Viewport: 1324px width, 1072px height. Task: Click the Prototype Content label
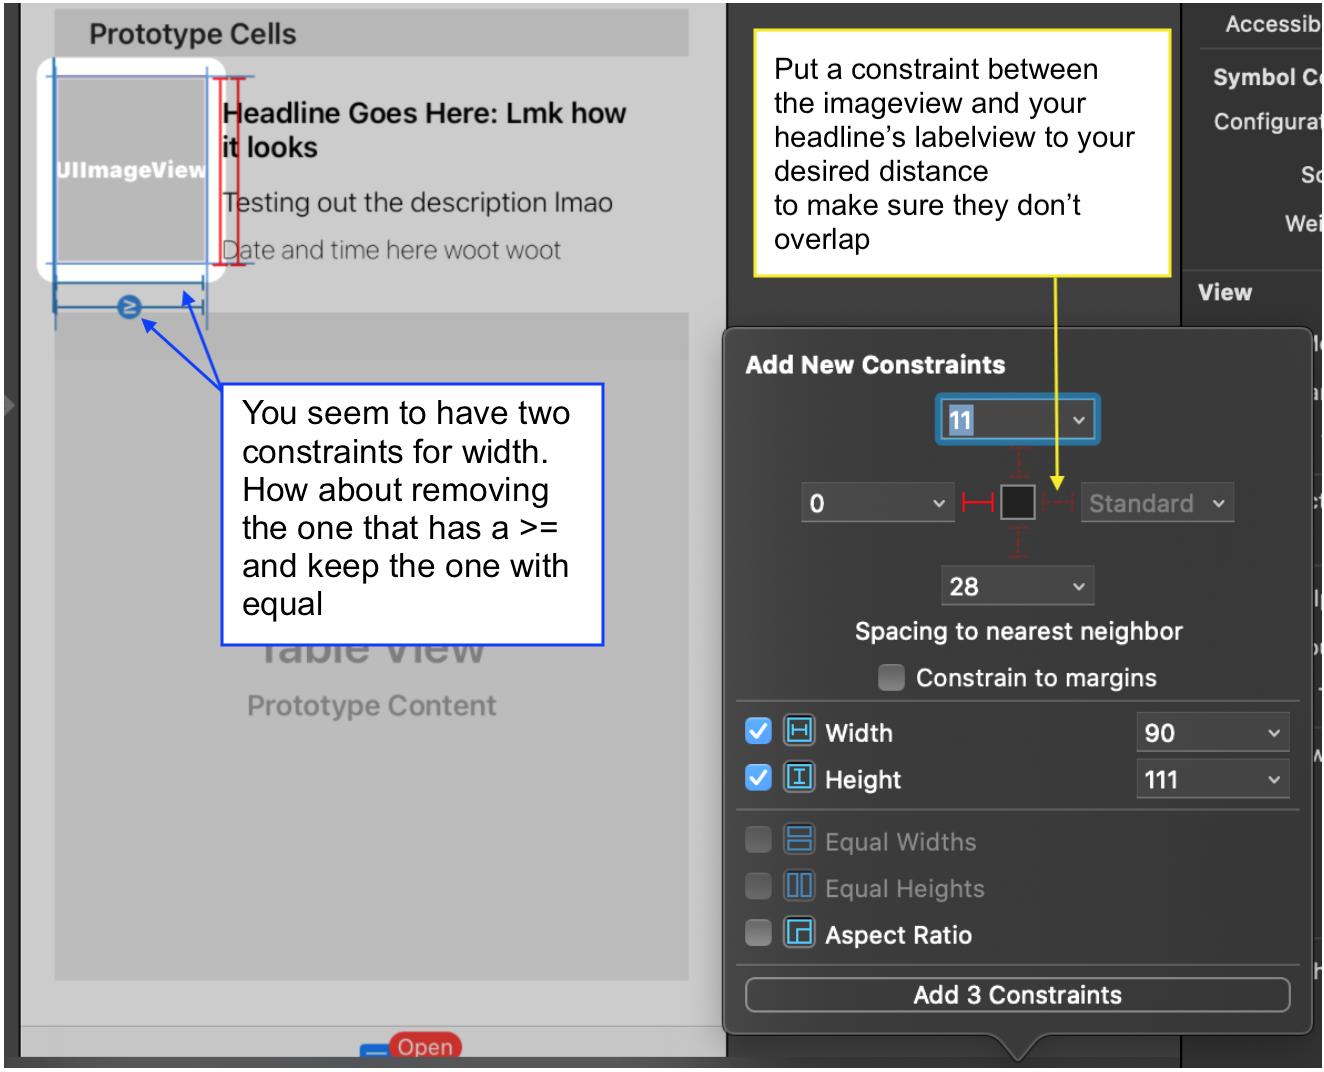[371, 706]
